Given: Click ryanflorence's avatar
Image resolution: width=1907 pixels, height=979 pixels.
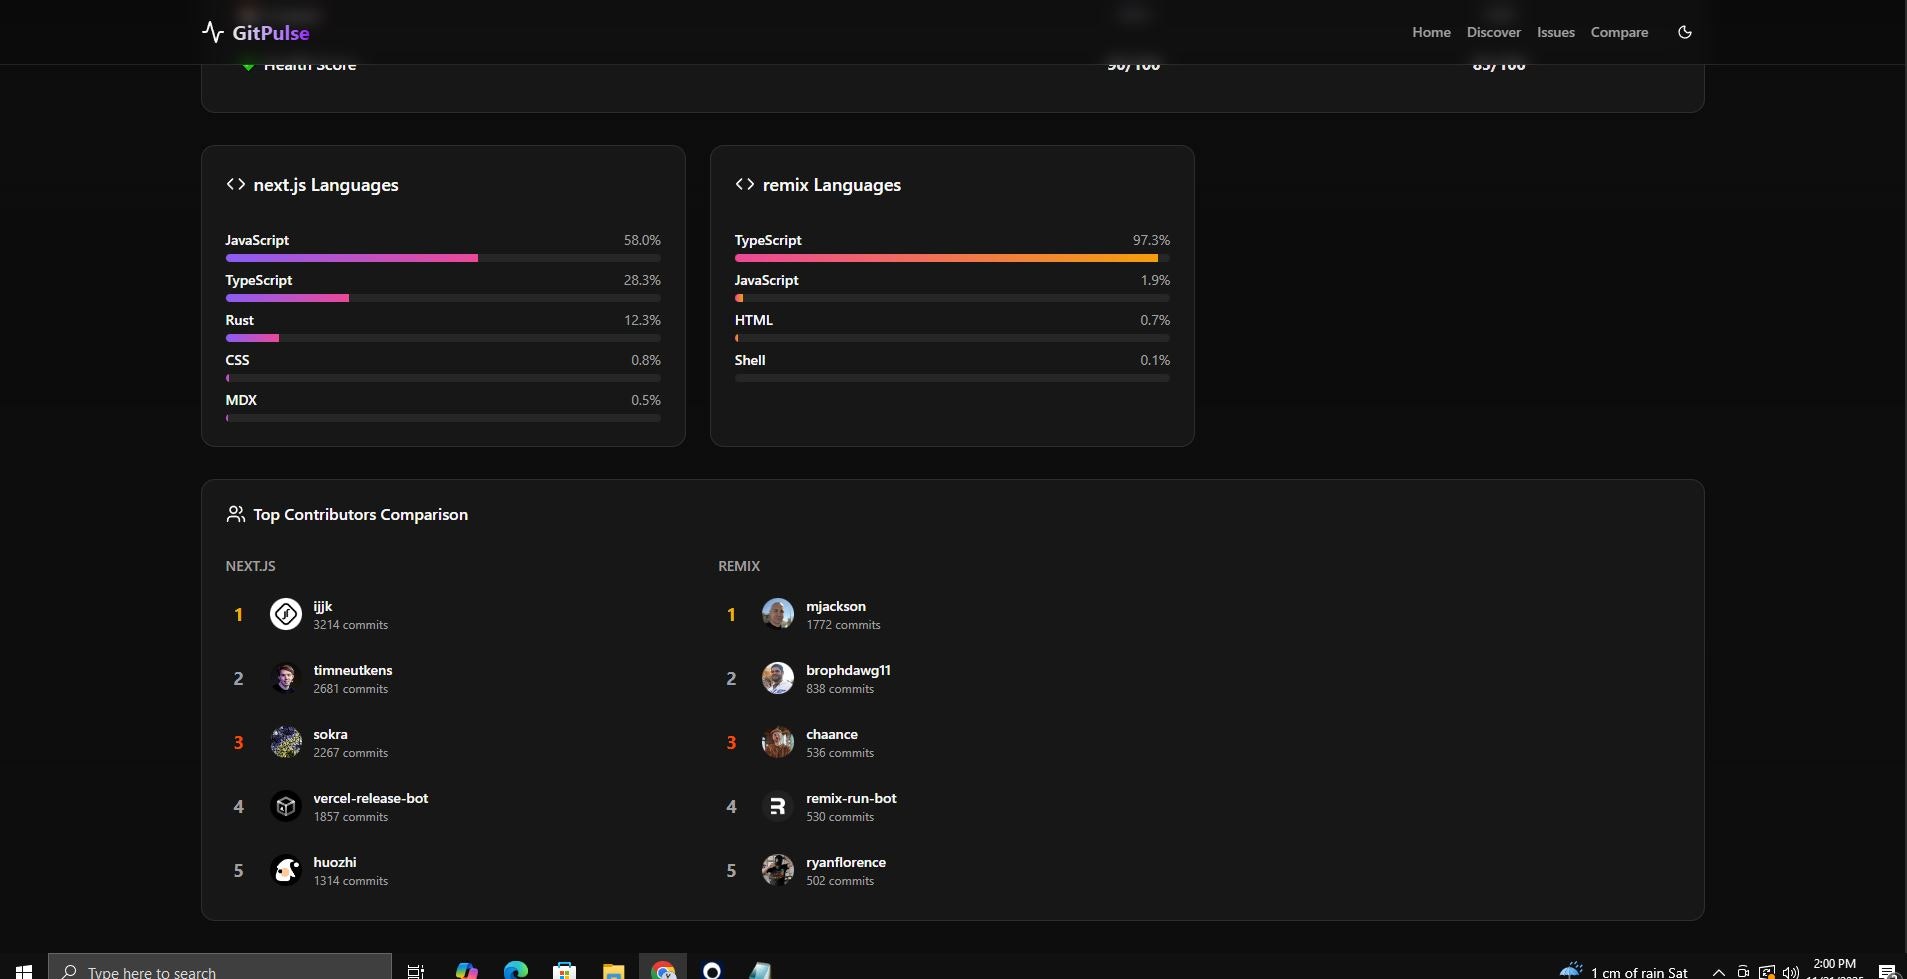Looking at the screenshot, I should point(777,870).
